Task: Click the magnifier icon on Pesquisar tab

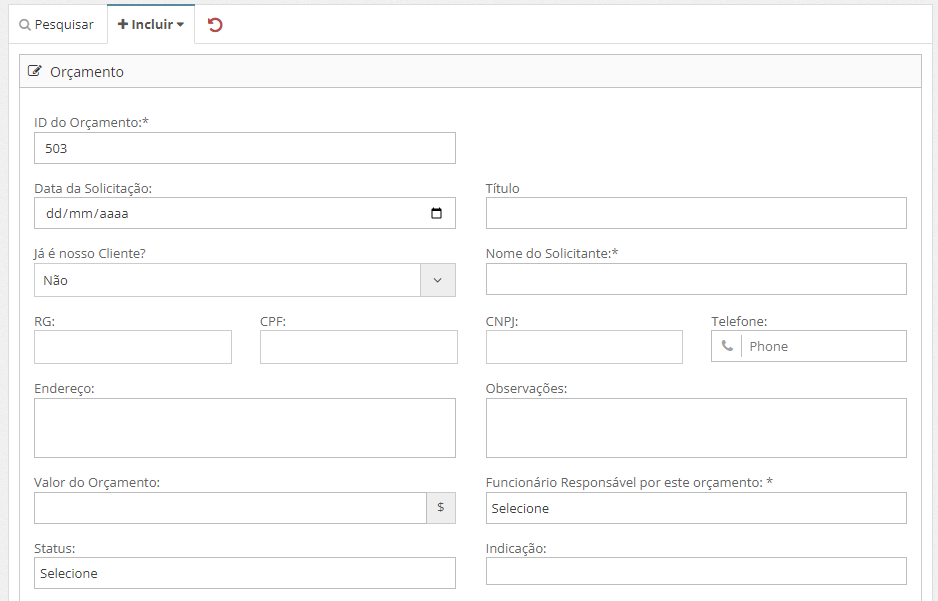Action: coord(25,25)
